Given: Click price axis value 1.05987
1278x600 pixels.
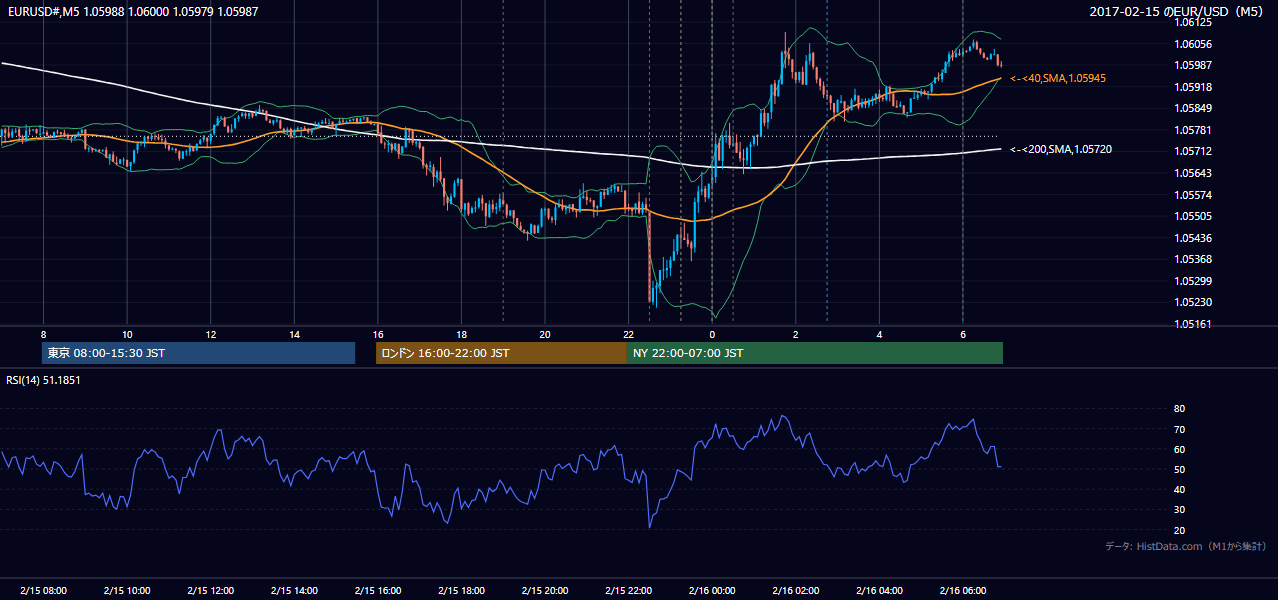Looking at the screenshot, I should (x=1193, y=65).
